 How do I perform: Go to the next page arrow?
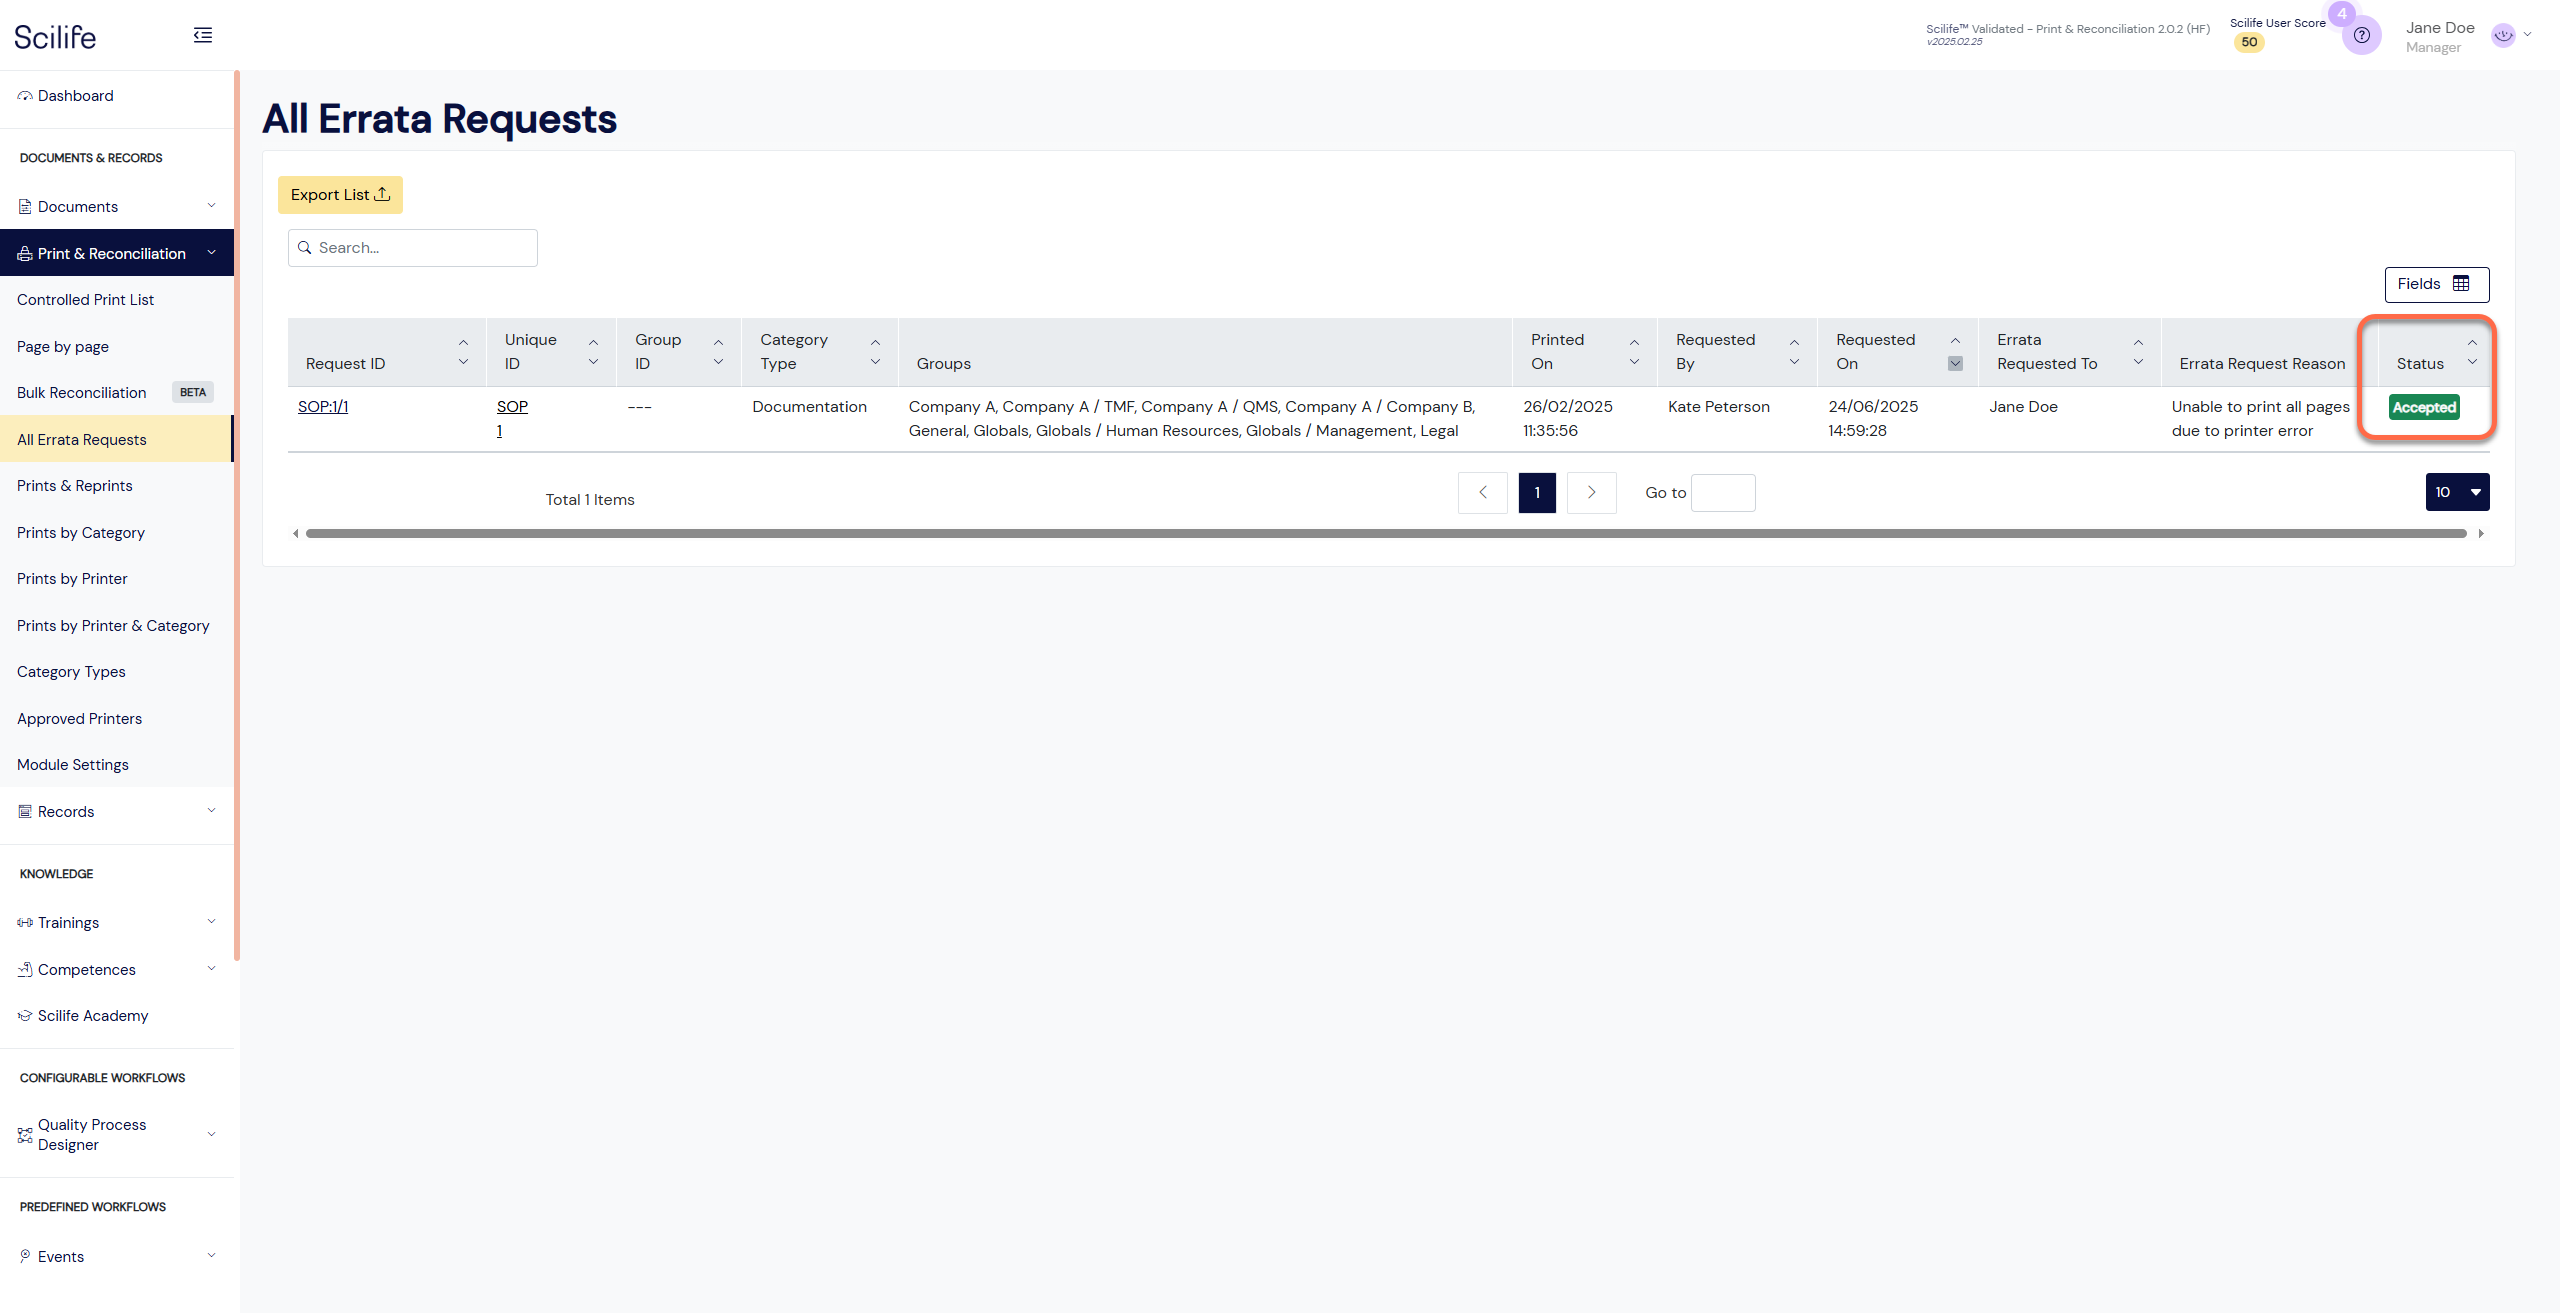1591,492
